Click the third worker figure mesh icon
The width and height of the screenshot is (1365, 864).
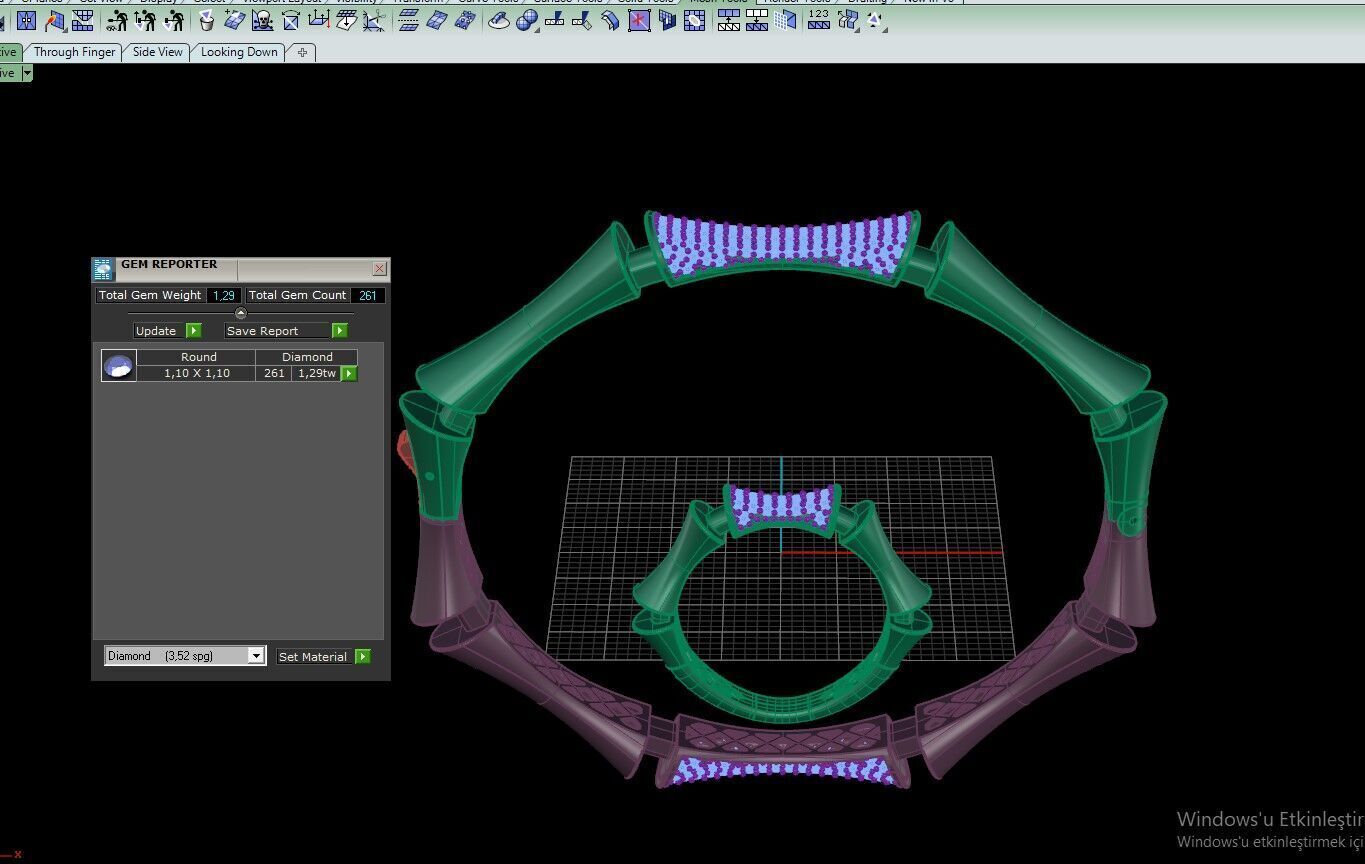tap(173, 20)
